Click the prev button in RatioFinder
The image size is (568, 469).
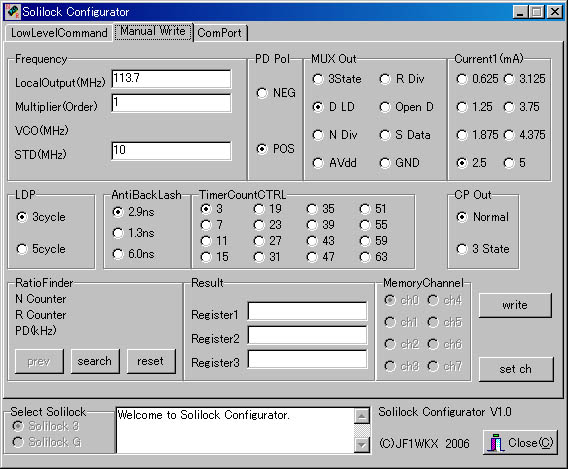click(x=39, y=361)
